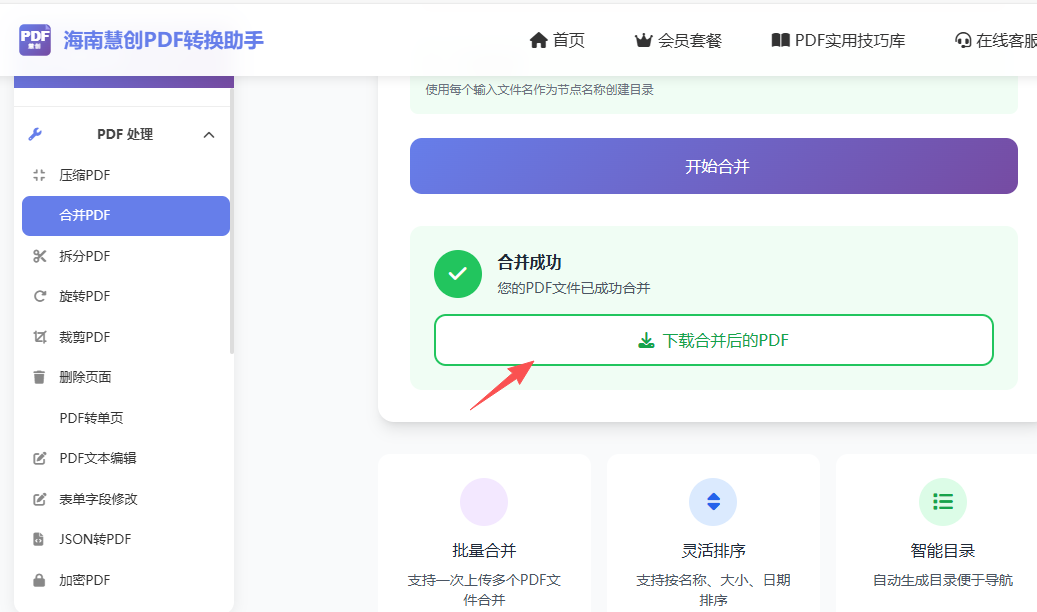The height and width of the screenshot is (612, 1037).
Task: Click the 批量合并 feature card title
Action: point(484,550)
